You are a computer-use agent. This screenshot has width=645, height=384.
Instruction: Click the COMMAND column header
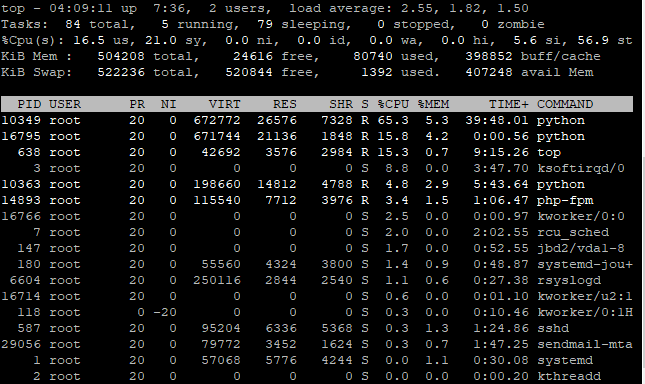tap(565, 104)
